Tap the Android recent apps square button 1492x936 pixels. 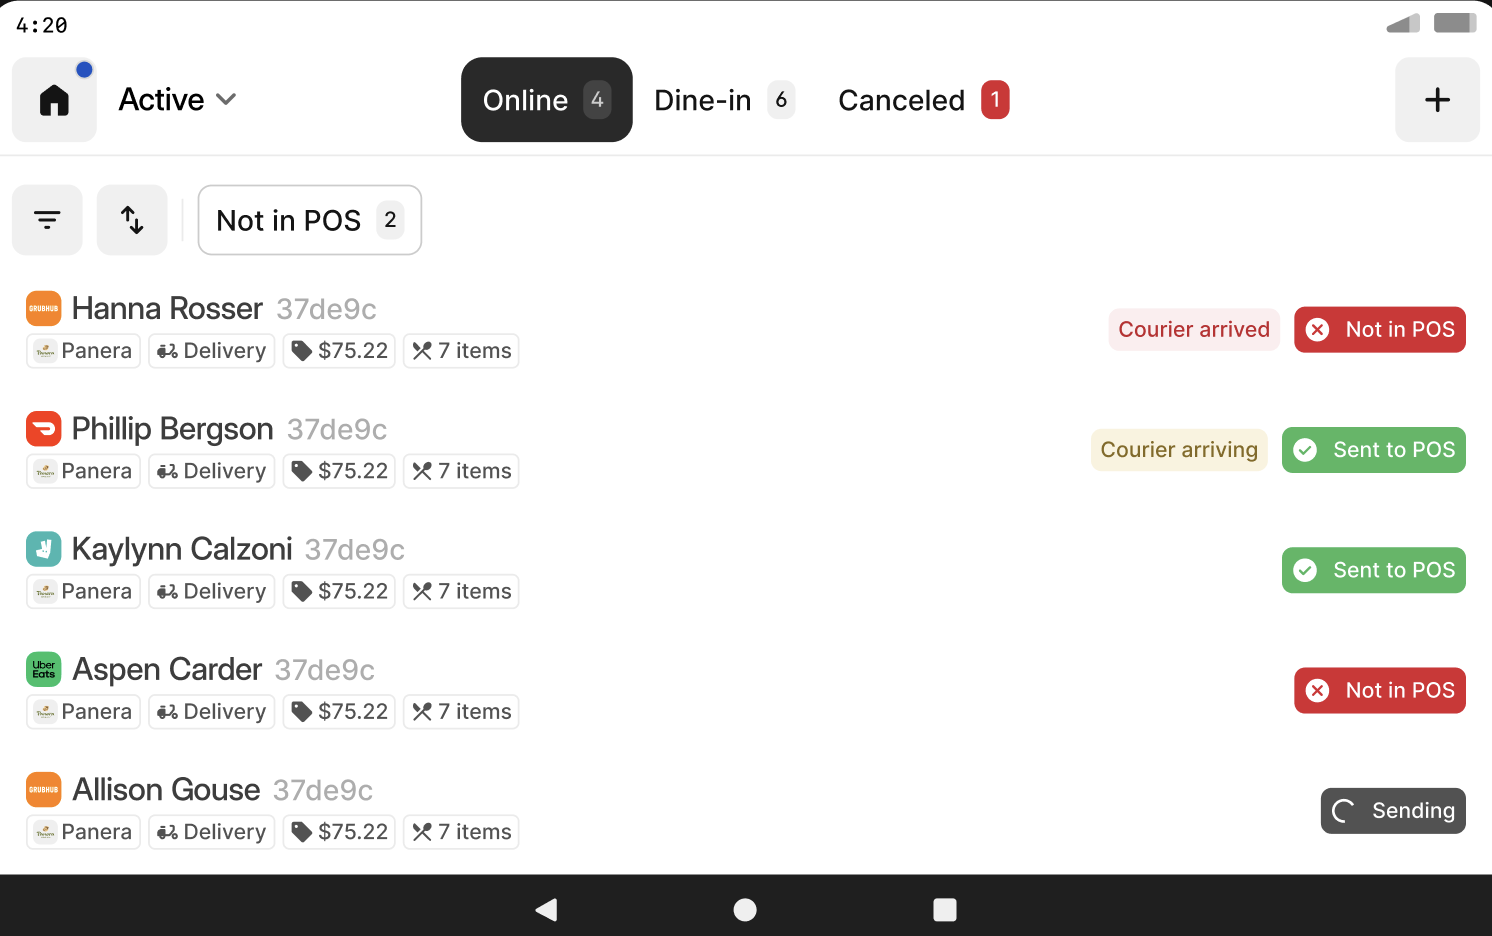click(x=945, y=909)
